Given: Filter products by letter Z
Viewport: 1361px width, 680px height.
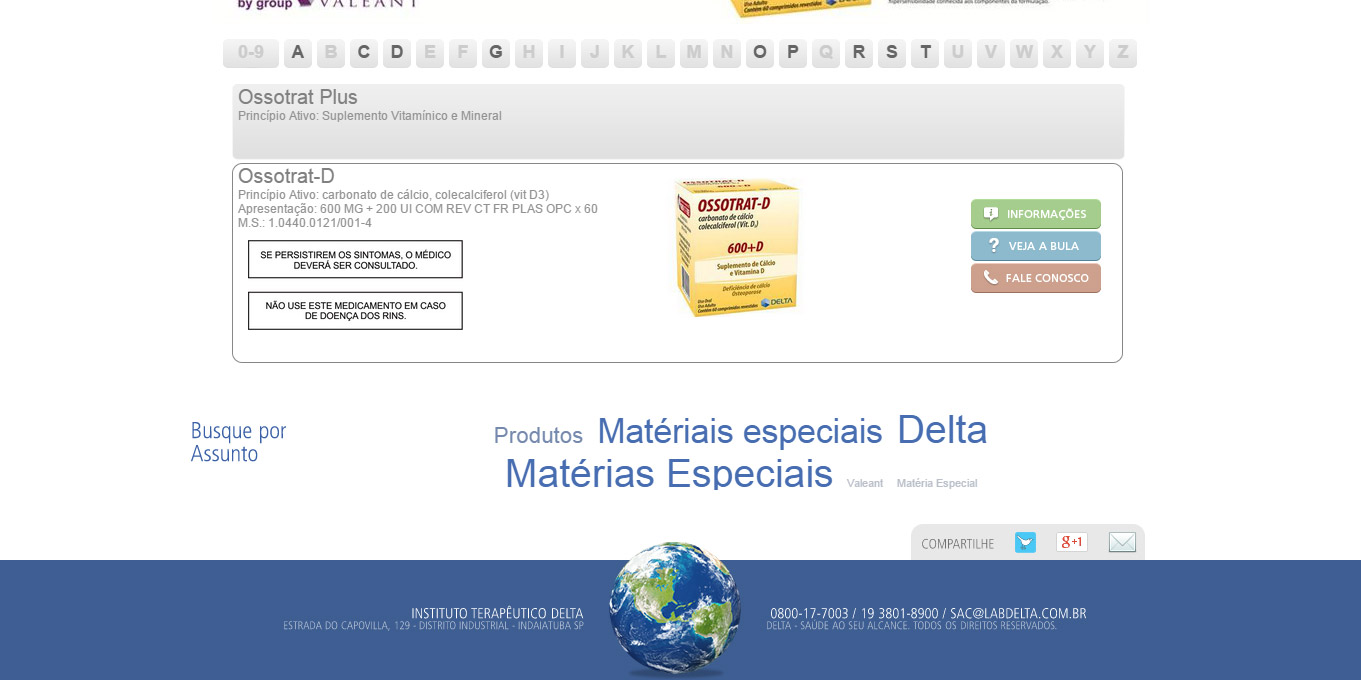Looking at the screenshot, I should [x=1123, y=53].
